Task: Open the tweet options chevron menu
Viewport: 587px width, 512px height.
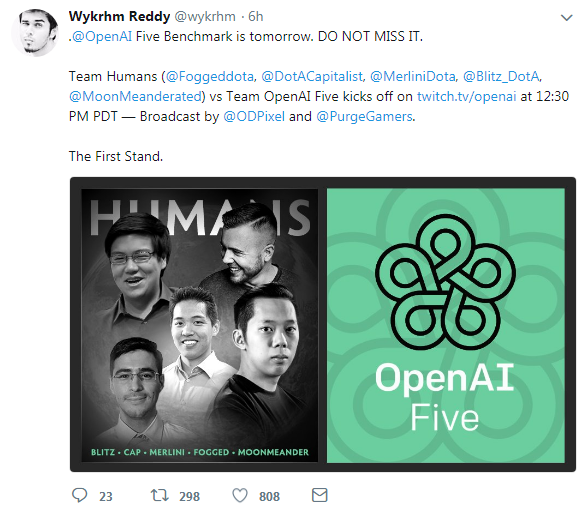Action: (x=566, y=18)
